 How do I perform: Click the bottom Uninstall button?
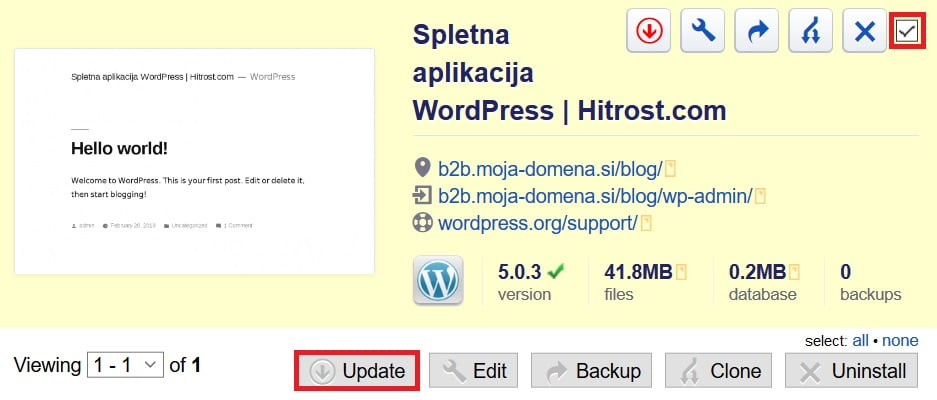[852, 371]
